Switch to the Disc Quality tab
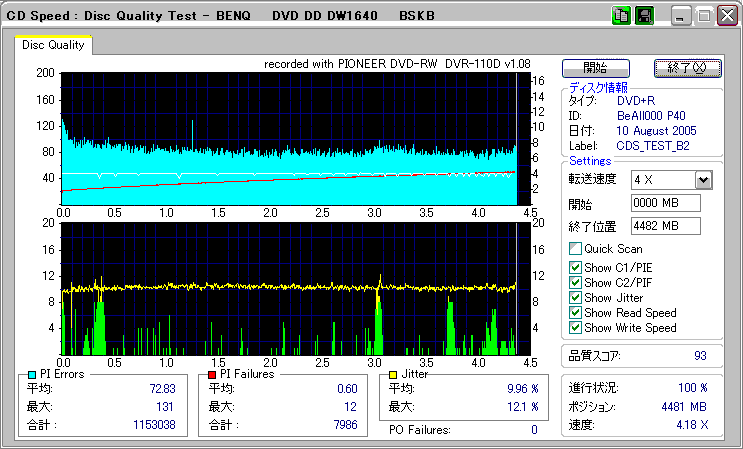The height and width of the screenshot is (449, 743). click(x=54, y=45)
